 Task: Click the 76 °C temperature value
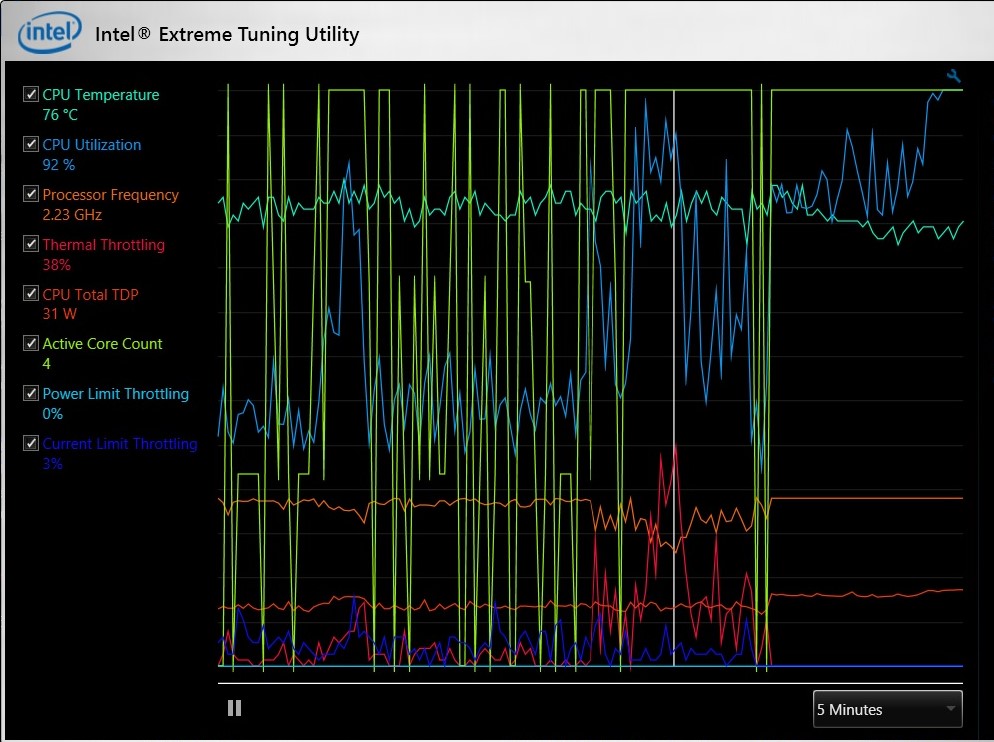60,115
